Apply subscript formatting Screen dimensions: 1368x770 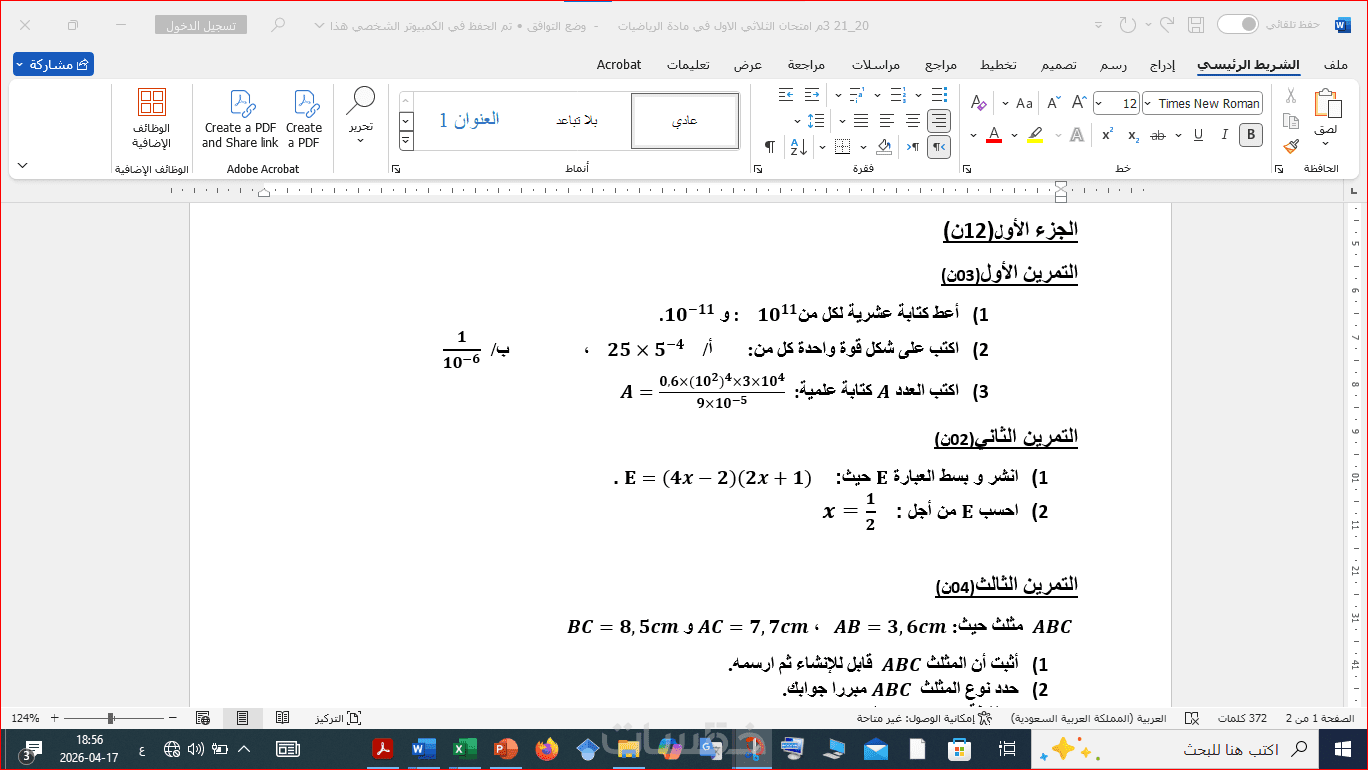[x=1133, y=135]
